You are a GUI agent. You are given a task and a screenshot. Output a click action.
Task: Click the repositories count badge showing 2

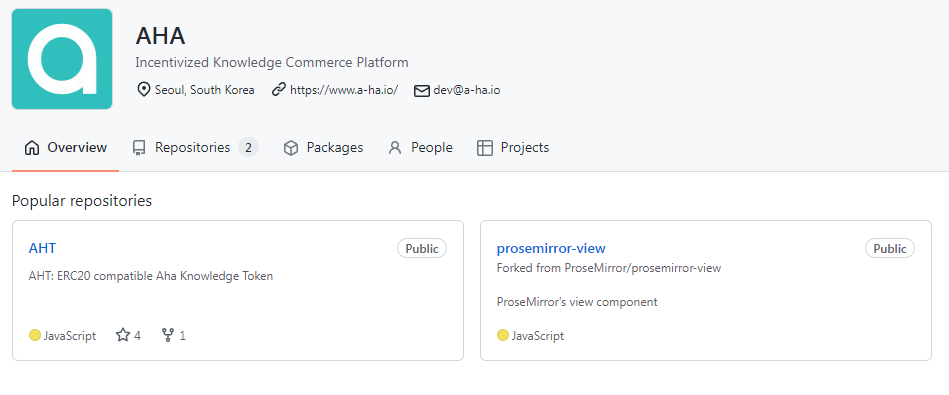[x=248, y=148]
